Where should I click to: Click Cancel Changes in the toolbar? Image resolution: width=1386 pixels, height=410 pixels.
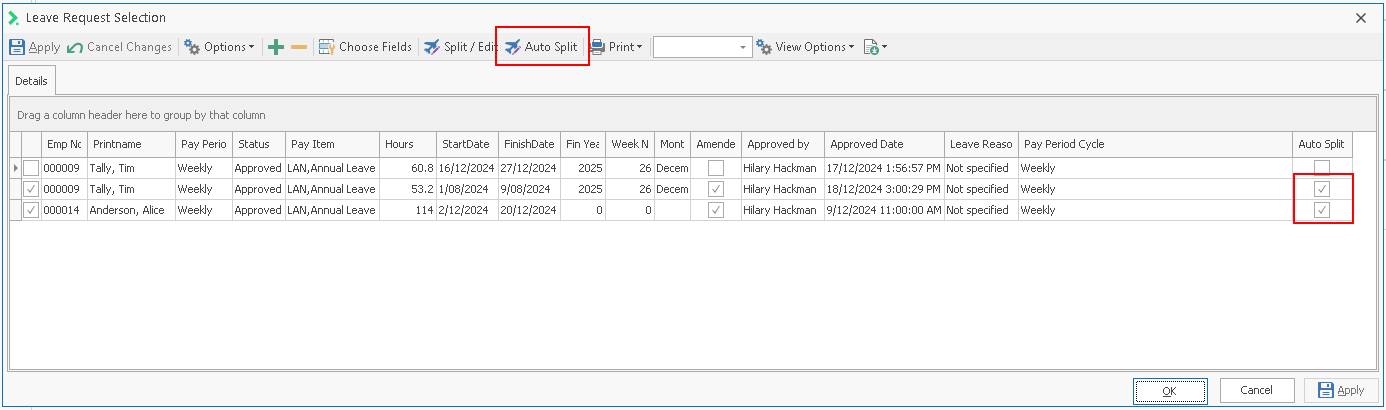click(x=120, y=47)
